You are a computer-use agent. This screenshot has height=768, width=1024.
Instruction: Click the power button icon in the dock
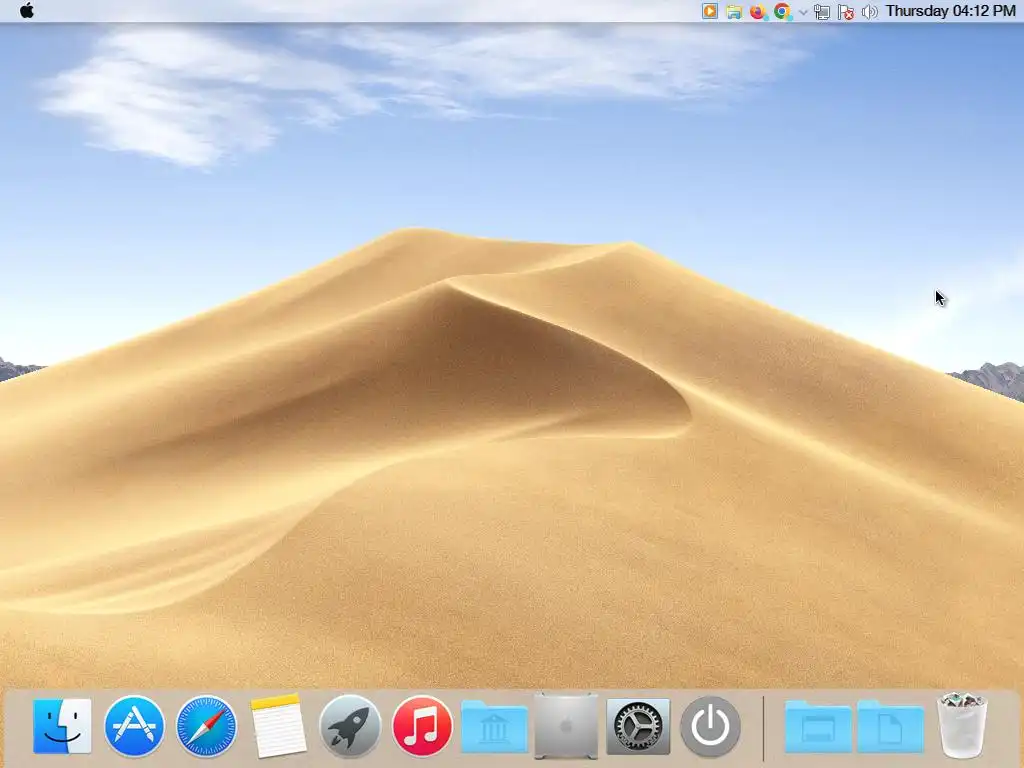[711, 726]
